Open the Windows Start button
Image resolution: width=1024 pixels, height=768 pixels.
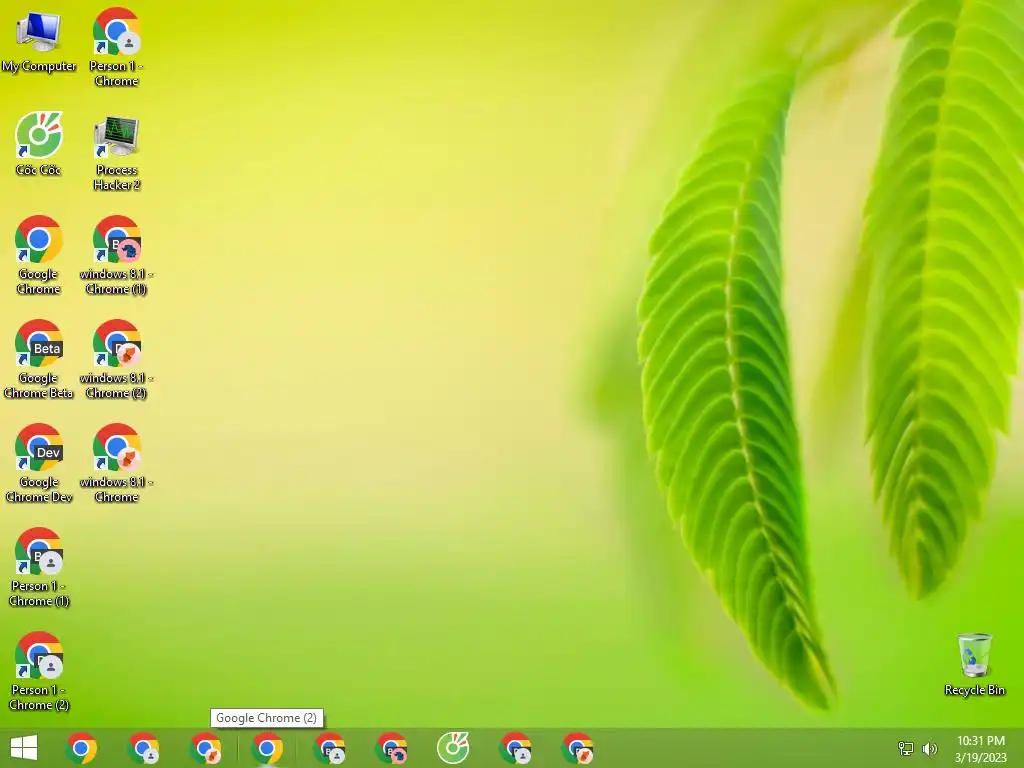click(x=24, y=748)
